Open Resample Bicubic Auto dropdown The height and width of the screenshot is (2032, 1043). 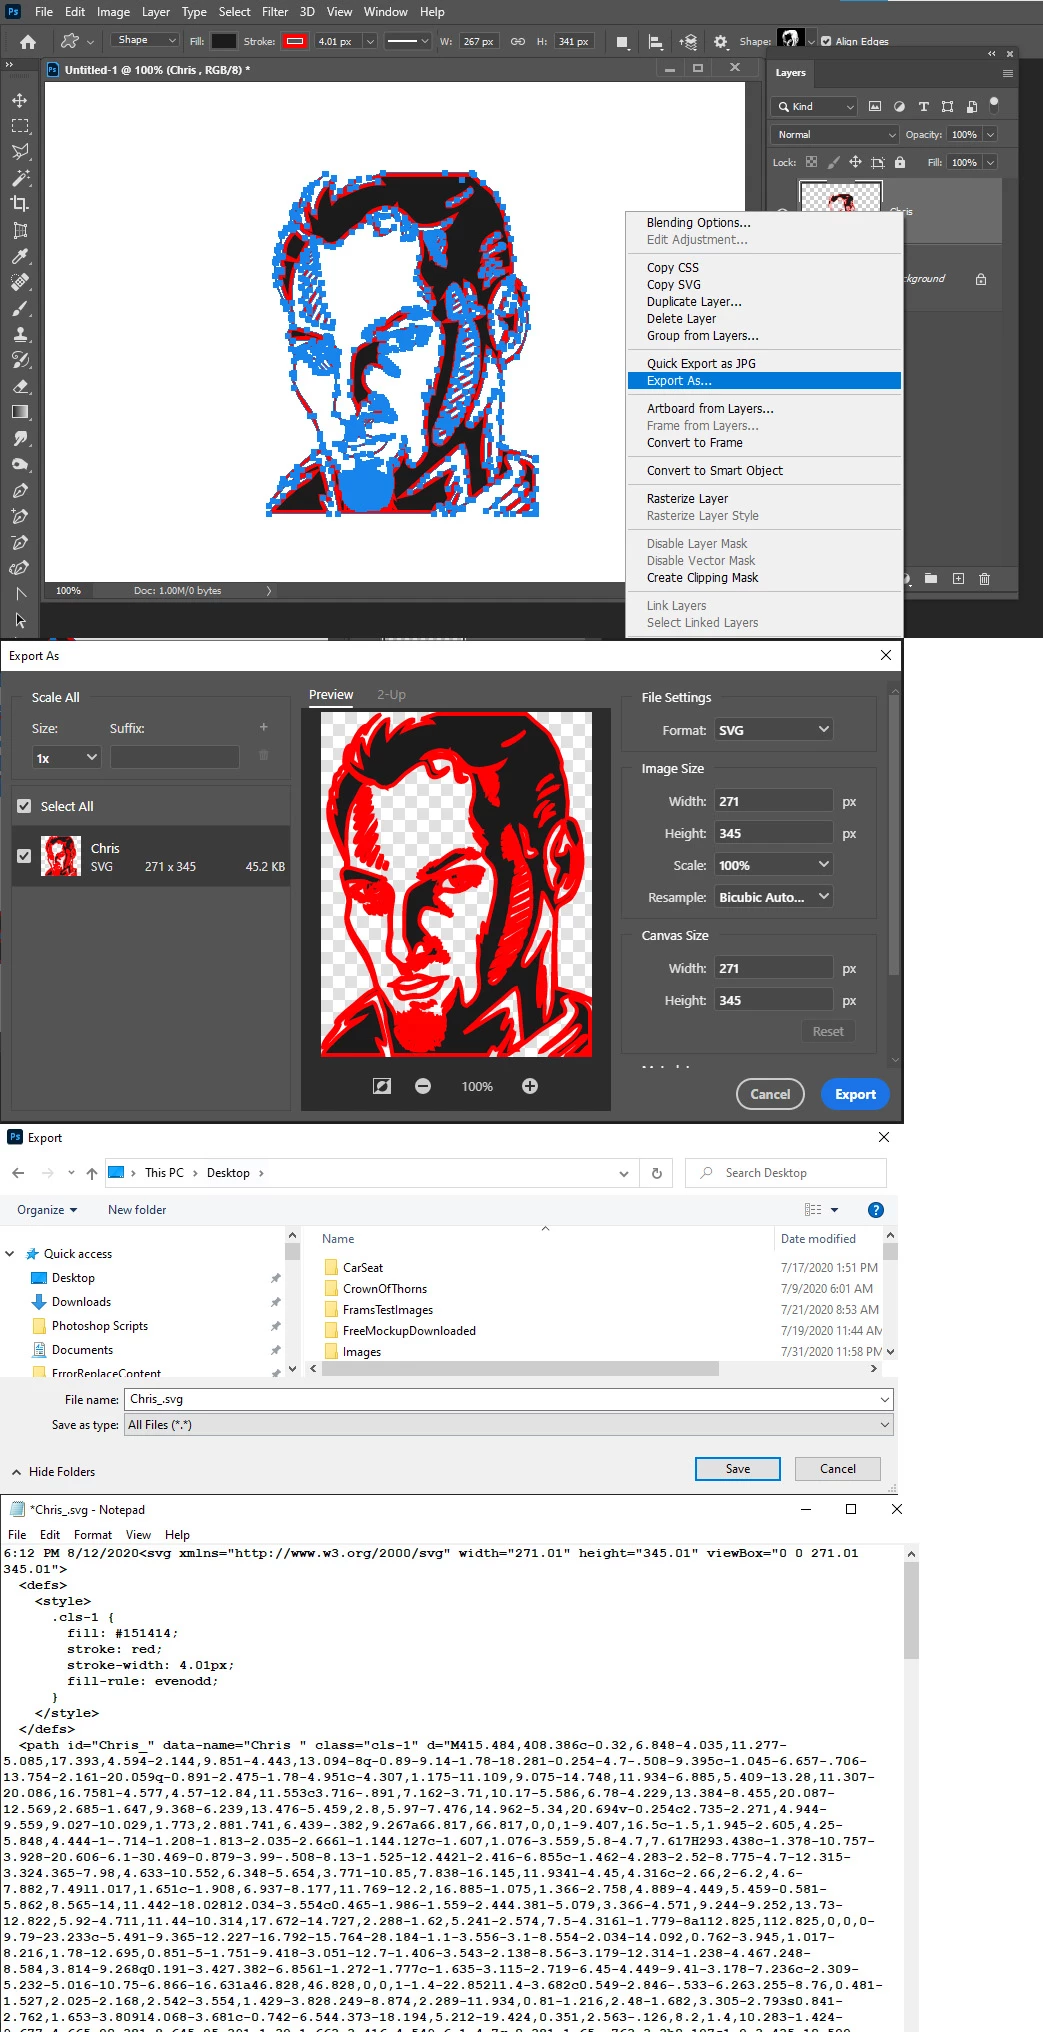(774, 897)
